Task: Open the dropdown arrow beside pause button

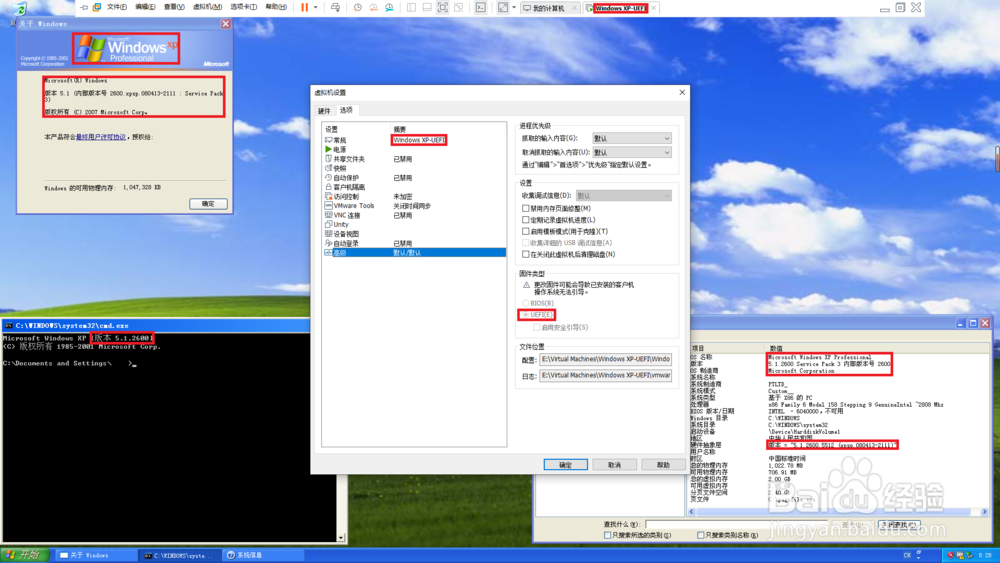Action: (316, 8)
